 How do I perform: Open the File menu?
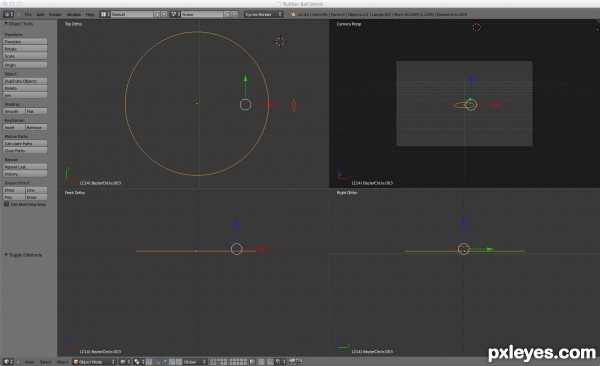[28, 15]
